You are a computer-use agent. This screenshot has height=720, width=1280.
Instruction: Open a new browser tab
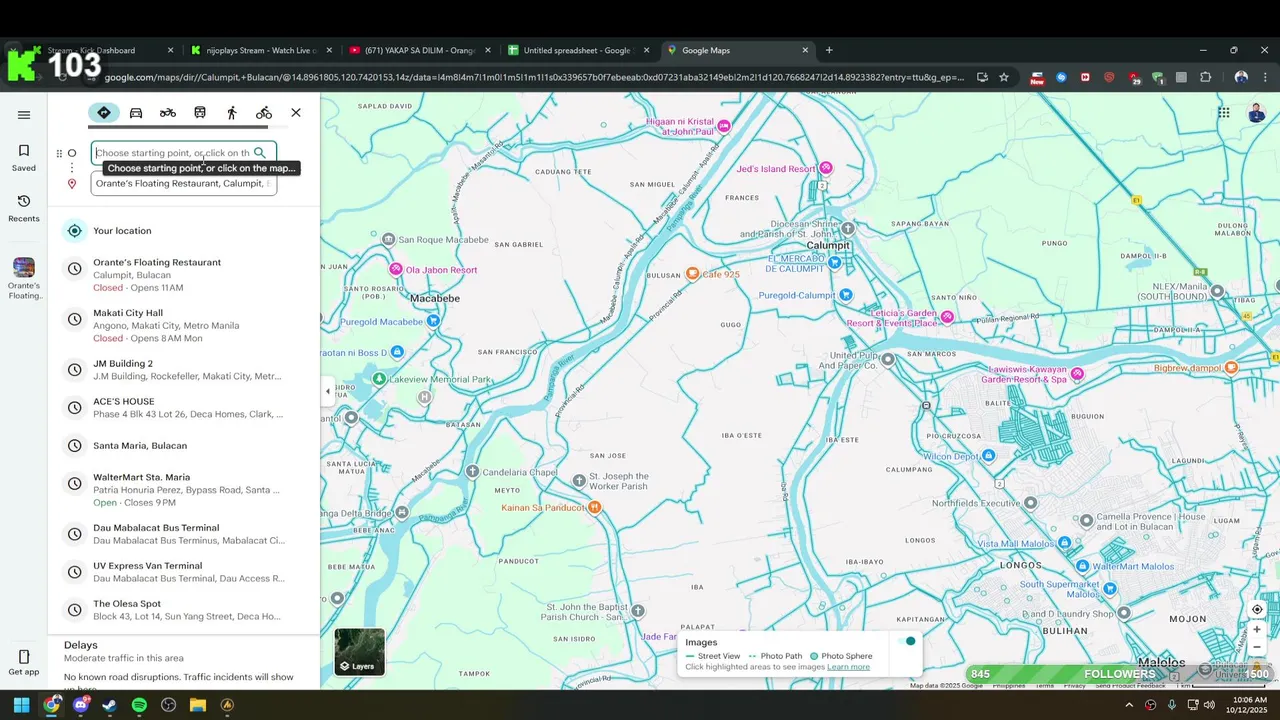pyautogui.click(x=829, y=50)
